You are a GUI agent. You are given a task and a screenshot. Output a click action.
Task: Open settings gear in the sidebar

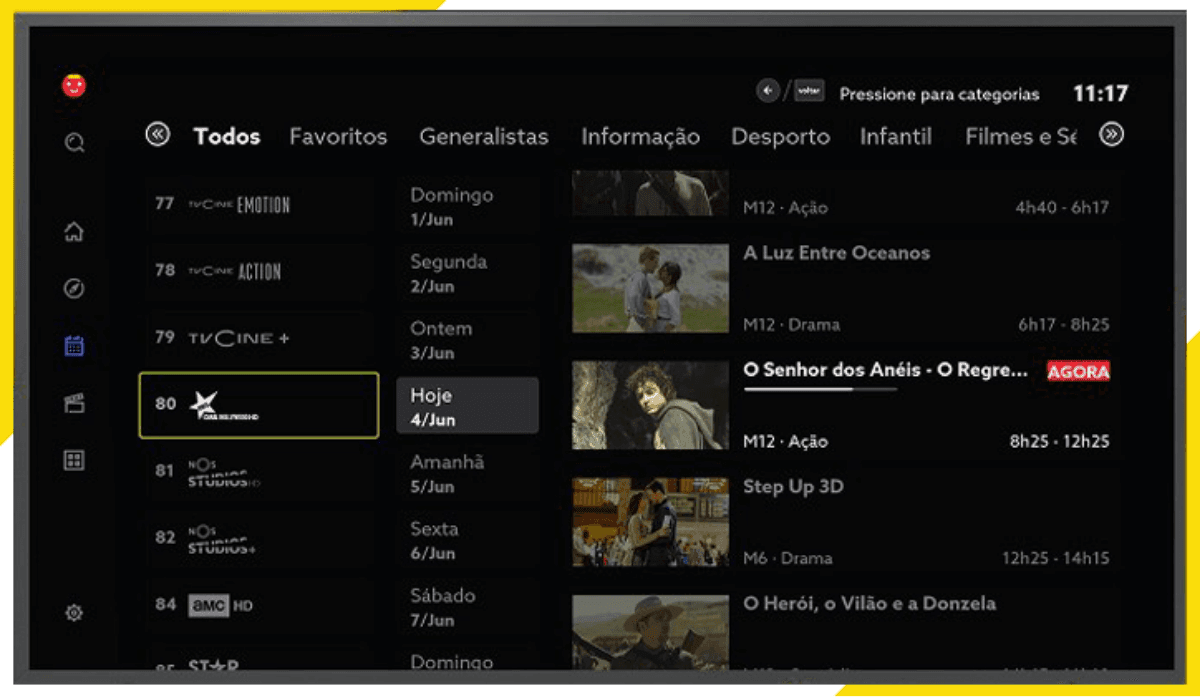click(x=74, y=613)
